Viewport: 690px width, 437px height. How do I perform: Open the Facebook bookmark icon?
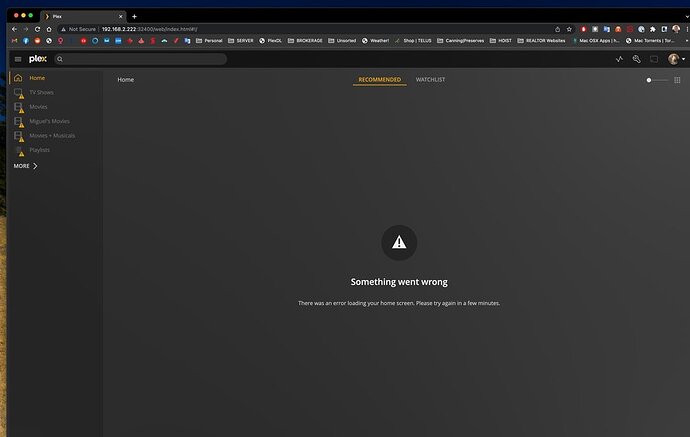pyautogui.click(x=26, y=40)
